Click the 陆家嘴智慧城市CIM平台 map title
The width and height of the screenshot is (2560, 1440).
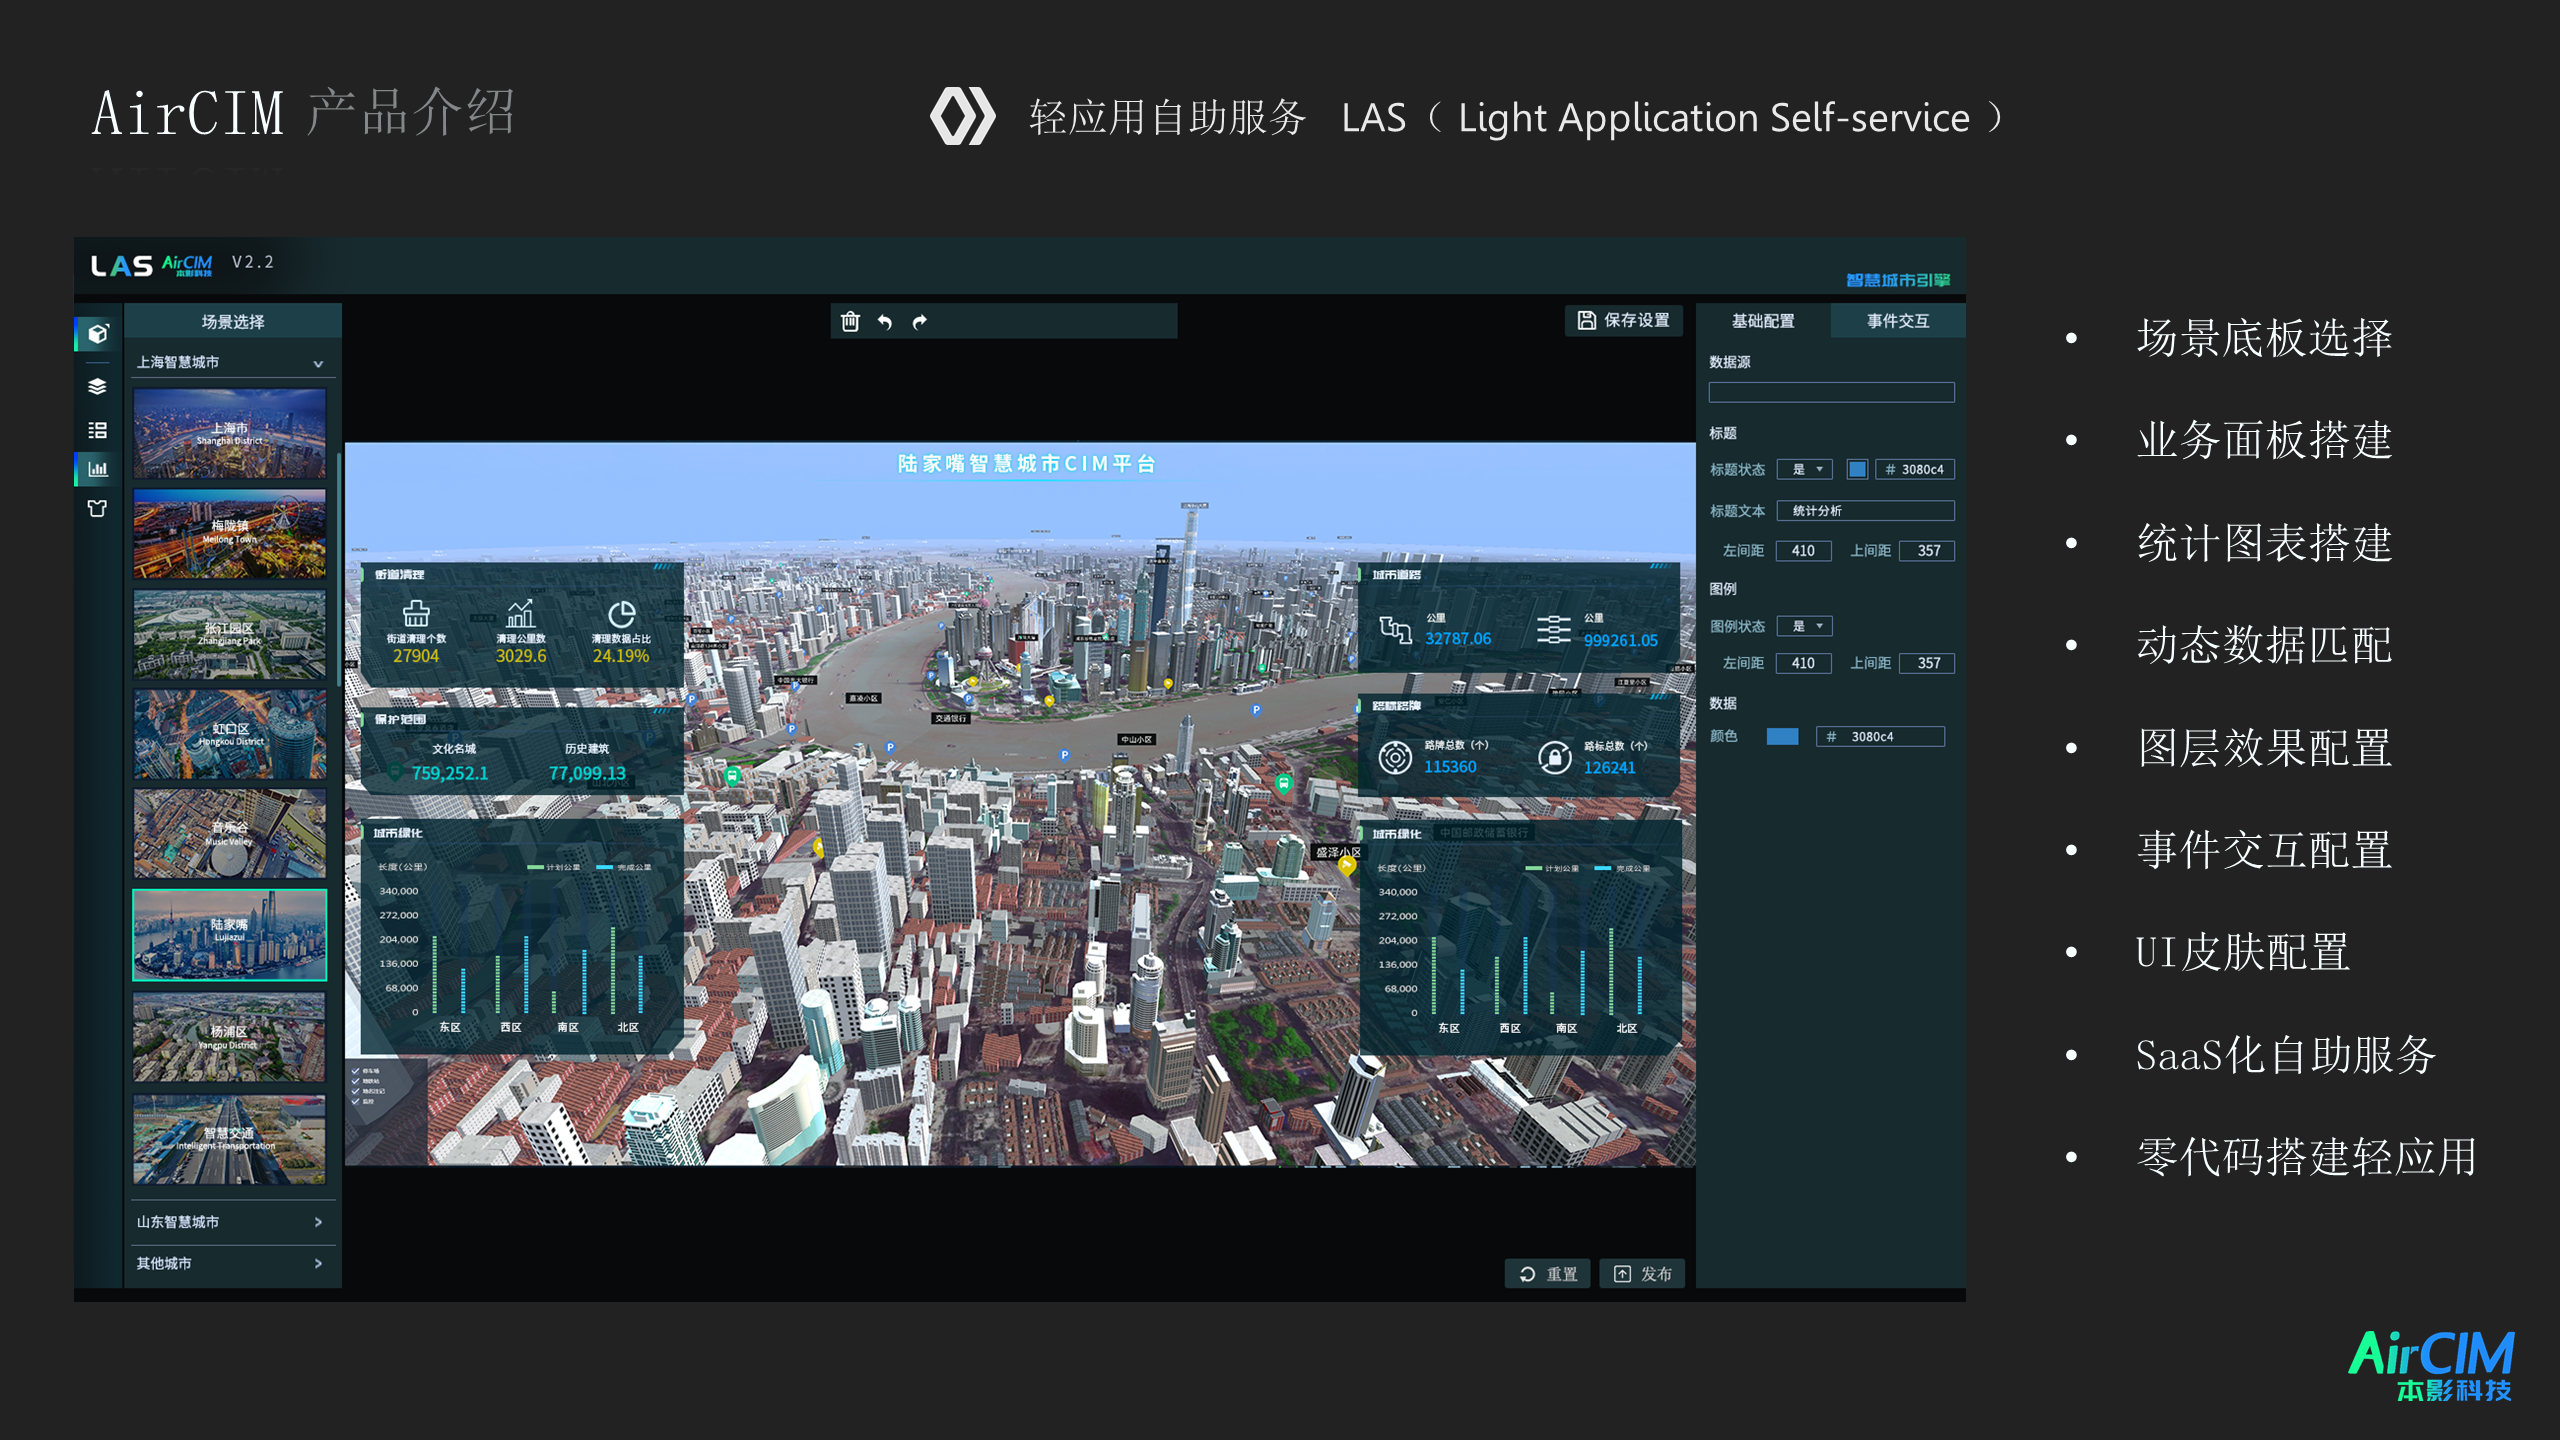(1026, 464)
